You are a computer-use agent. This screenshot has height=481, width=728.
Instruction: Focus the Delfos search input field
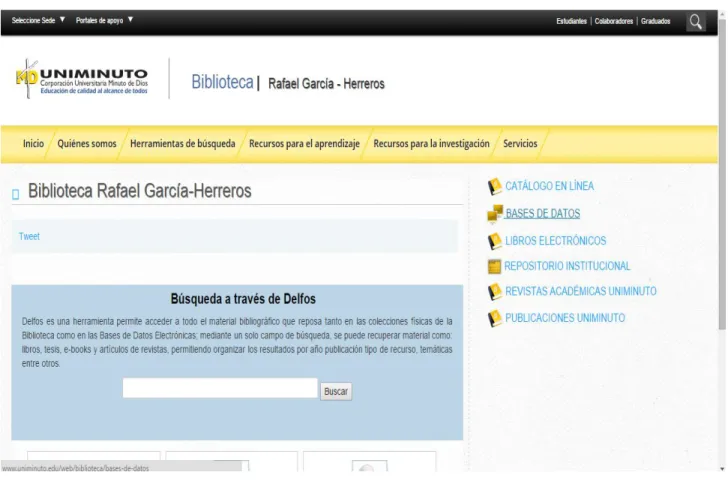point(220,388)
